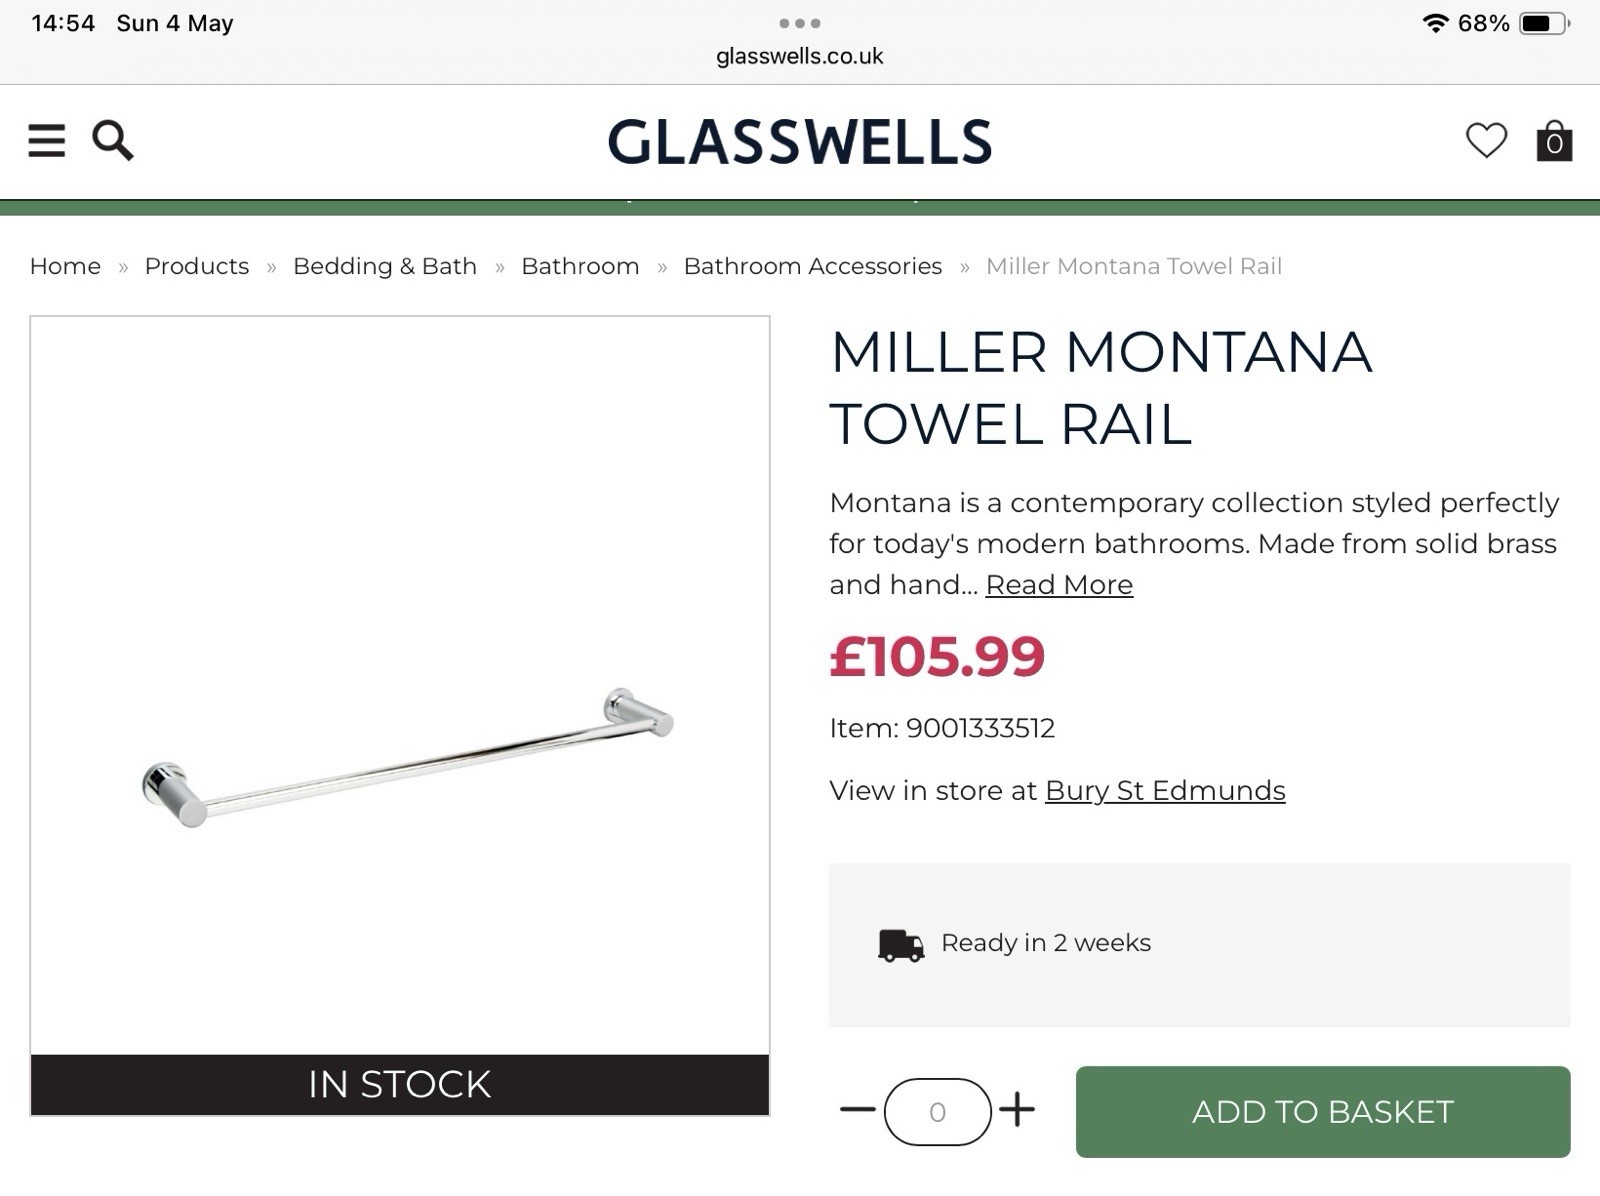Tap the glasswells.co.uk address bar

800,57
